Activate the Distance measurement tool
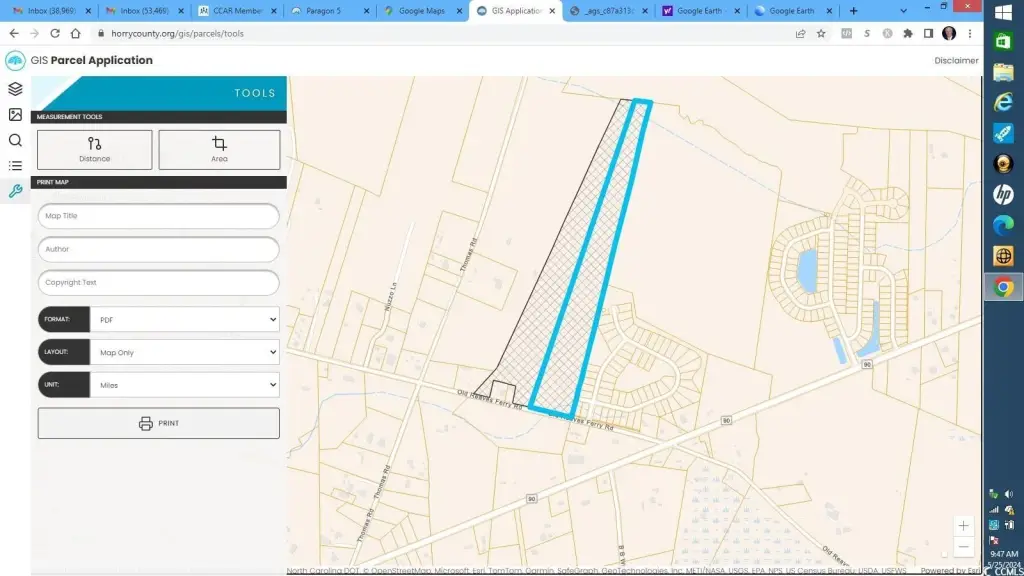The image size is (1024, 576). pyautogui.click(x=95, y=150)
